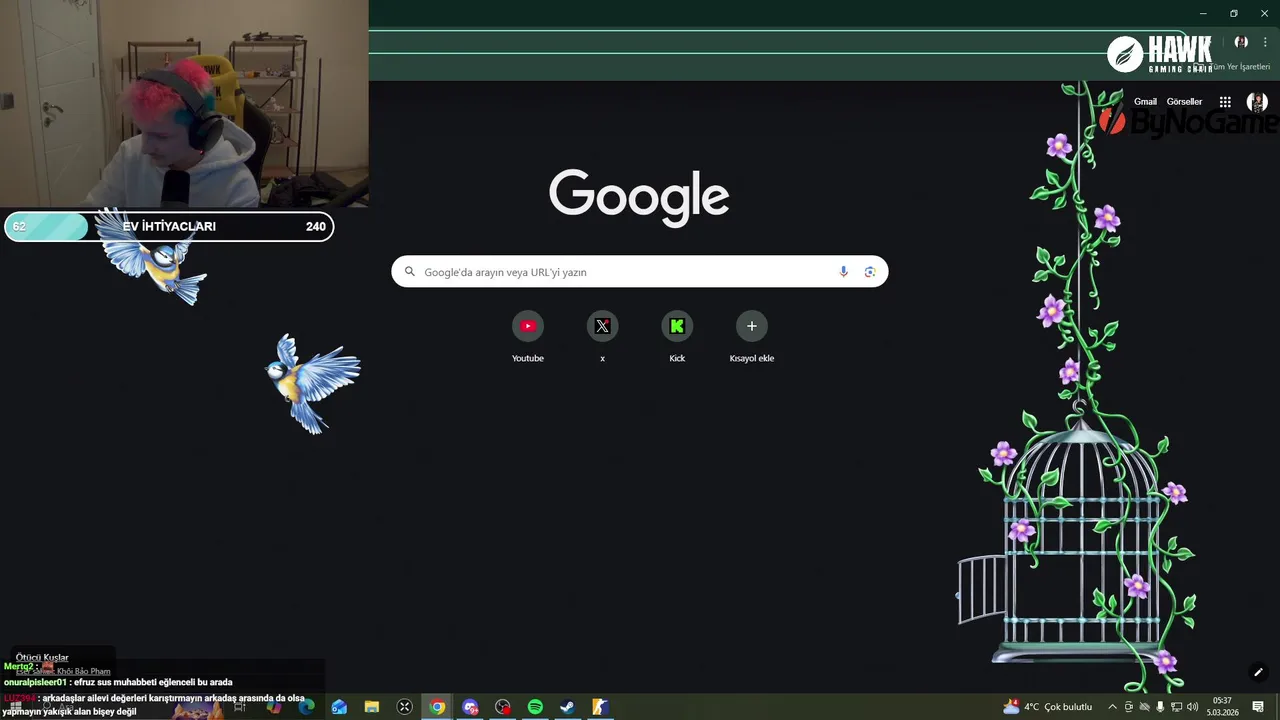This screenshot has height=720, width=1280.
Task: Customize Chrome with the pencil icon
Action: pos(1258,672)
